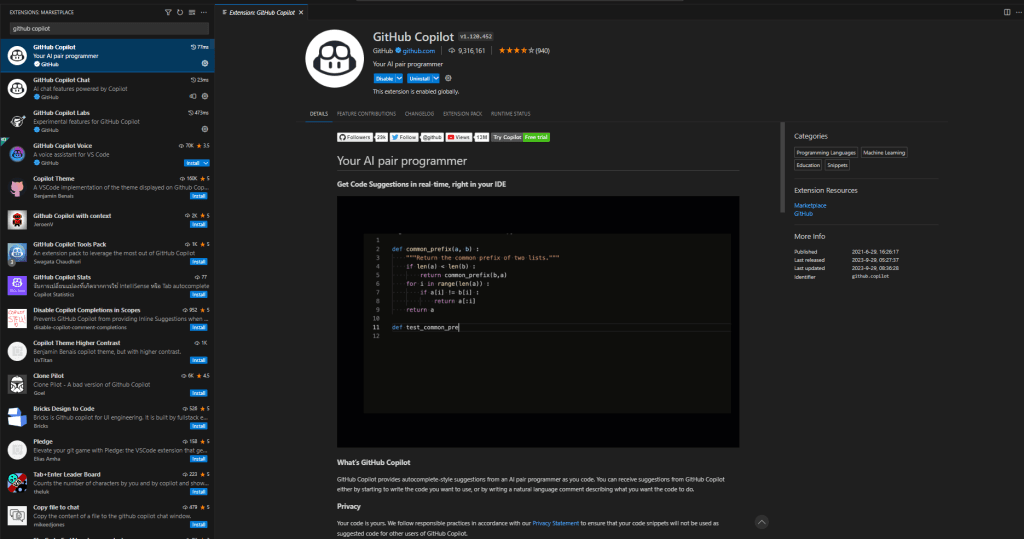Open the Marketplace resource link

tap(810, 205)
